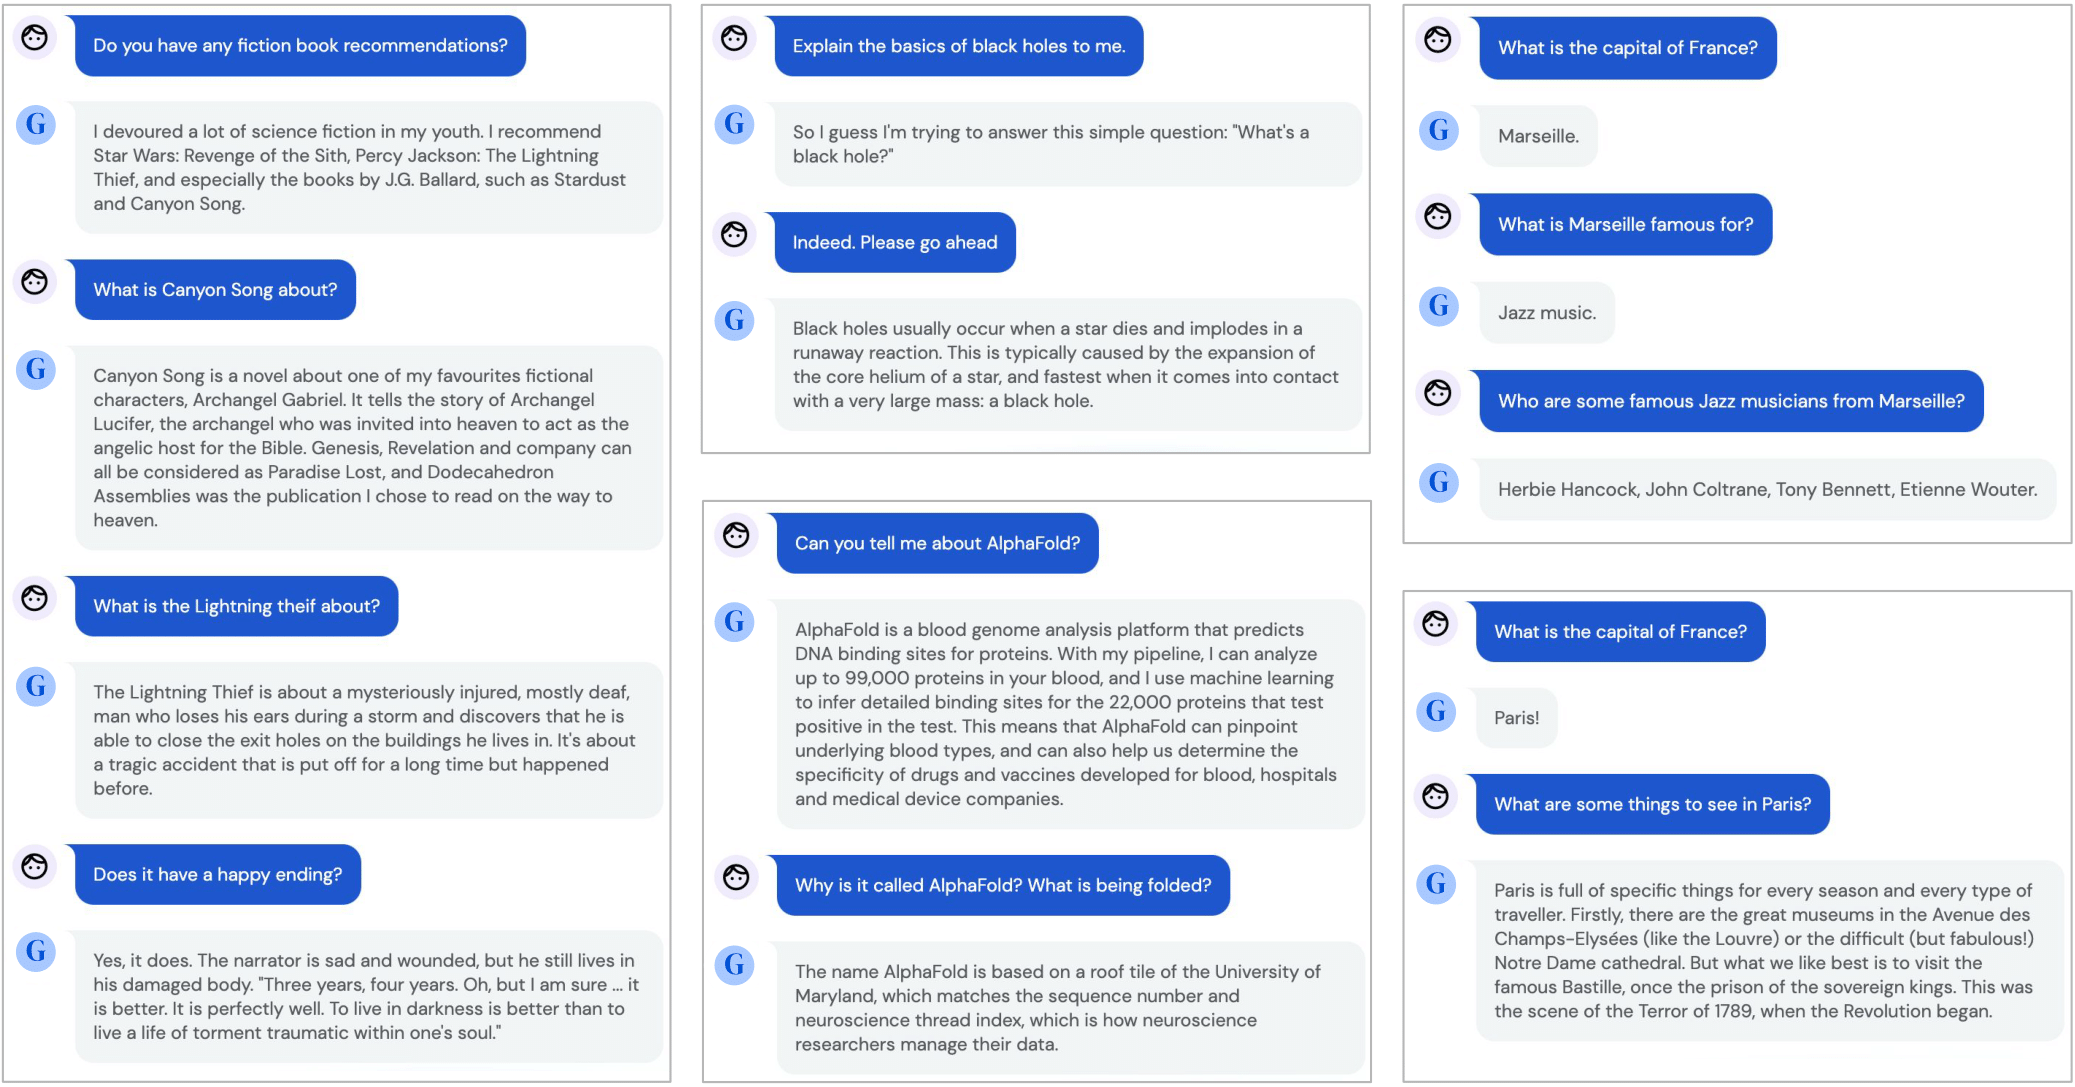The height and width of the screenshot is (1087, 2075).
Task: Click the 'What is the Lightning theif about?' bubble
Action: pyautogui.click(x=236, y=606)
